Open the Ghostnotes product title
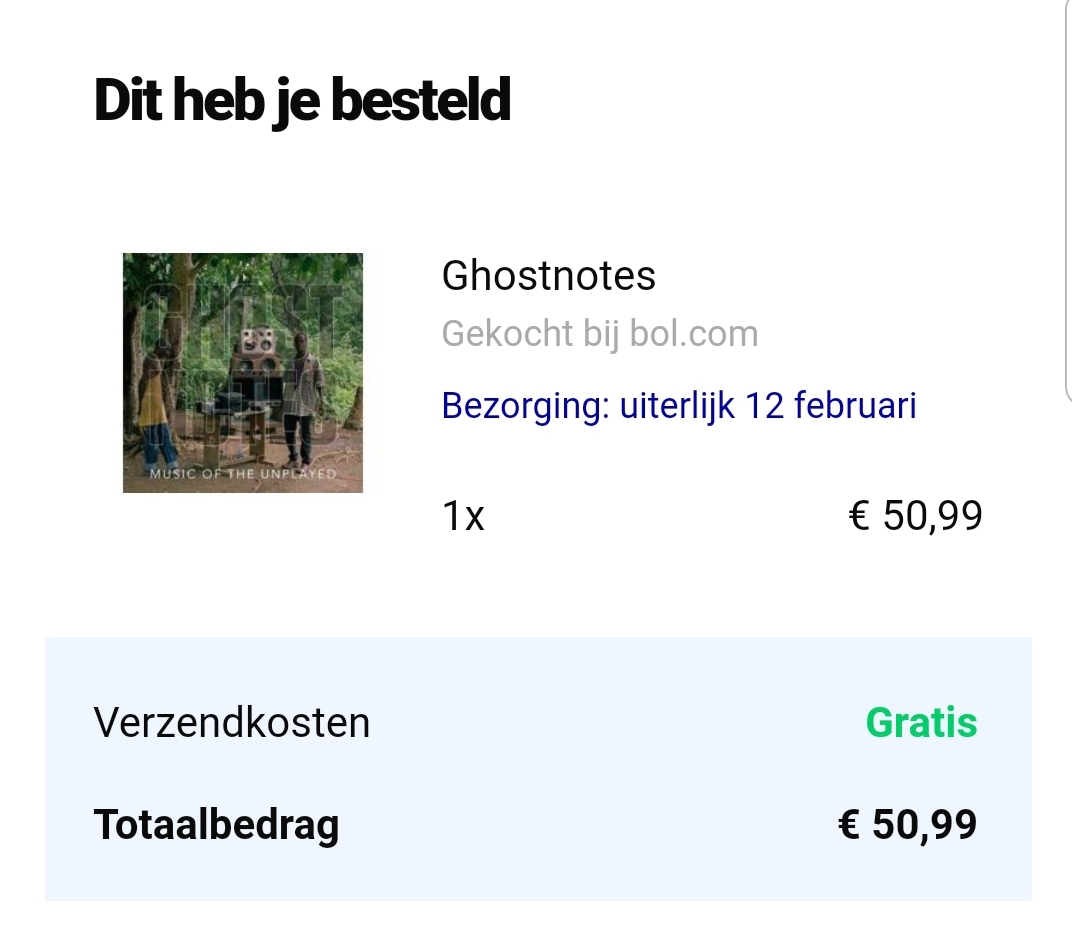Image resolution: width=1072 pixels, height=948 pixels. [548, 276]
